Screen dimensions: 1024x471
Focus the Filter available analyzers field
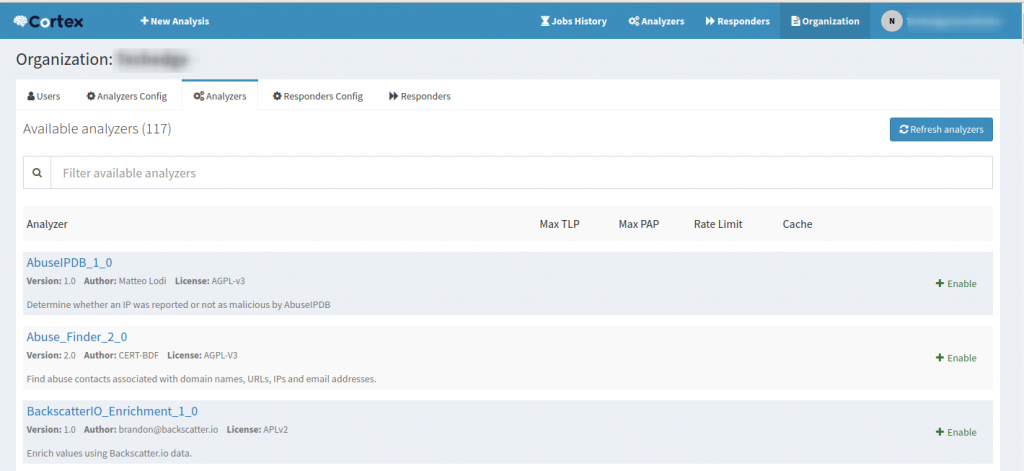(x=521, y=173)
